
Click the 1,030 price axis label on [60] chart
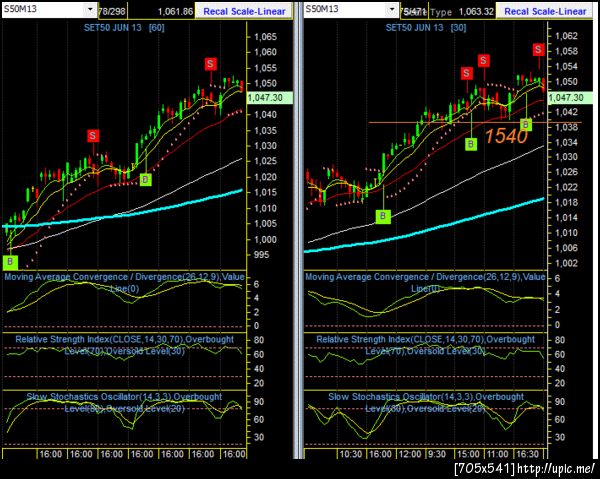(265, 146)
